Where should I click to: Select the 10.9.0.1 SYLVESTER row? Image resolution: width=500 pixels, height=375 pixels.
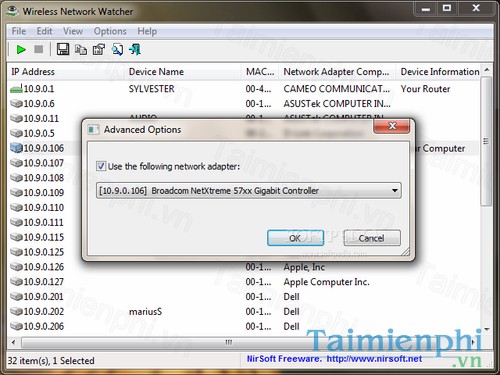pos(244,89)
